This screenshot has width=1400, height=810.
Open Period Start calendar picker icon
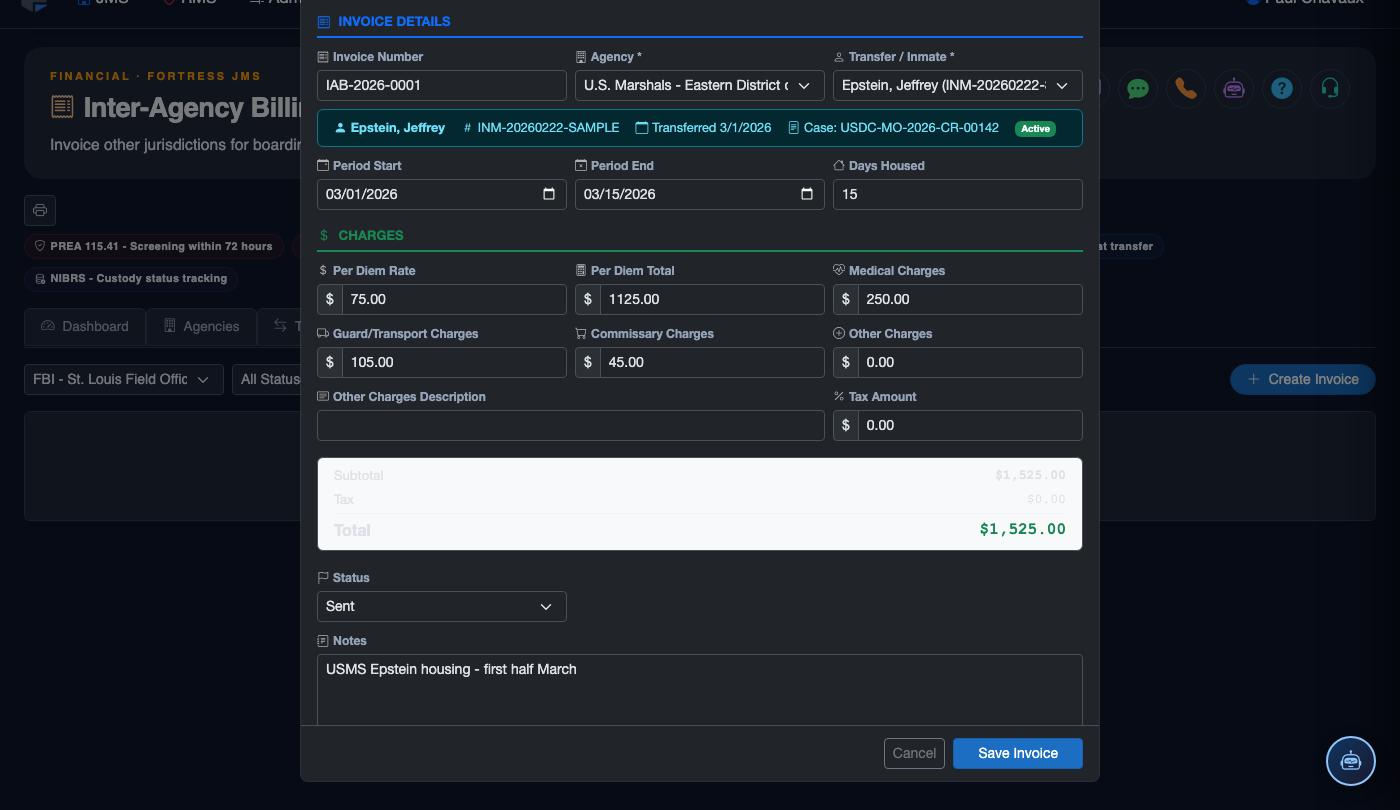(549, 194)
